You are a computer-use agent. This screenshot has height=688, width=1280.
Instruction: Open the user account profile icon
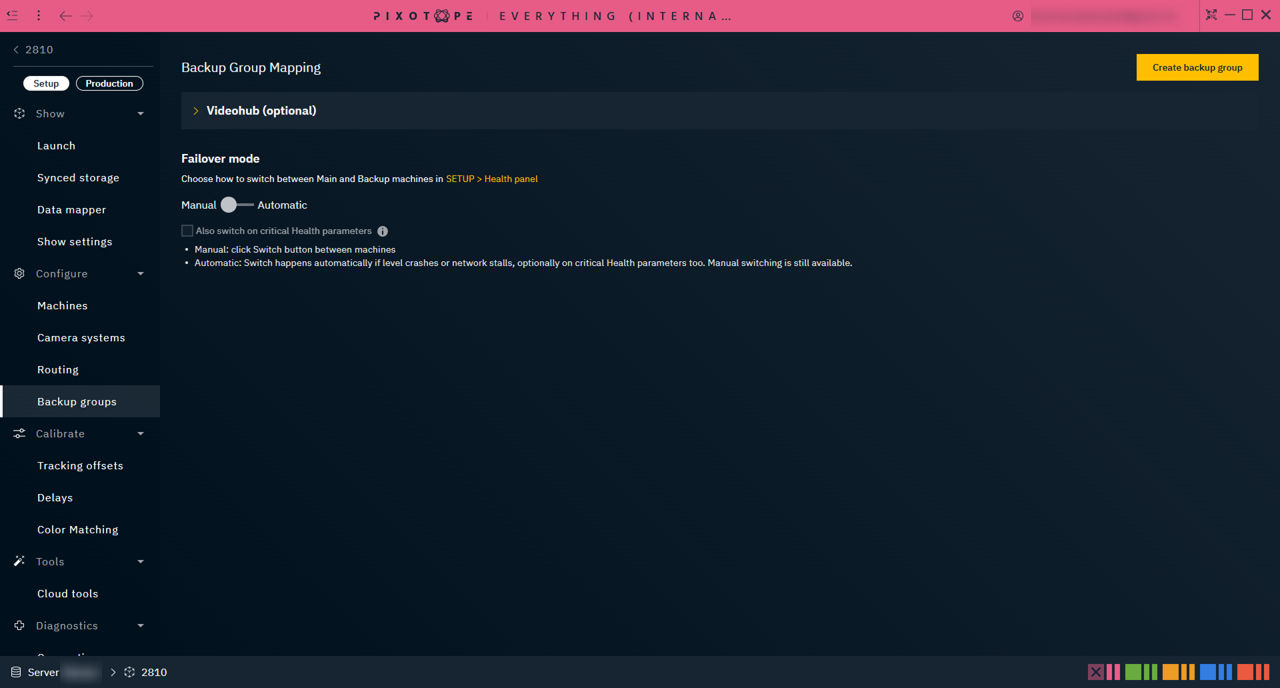tap(1018, 16)
